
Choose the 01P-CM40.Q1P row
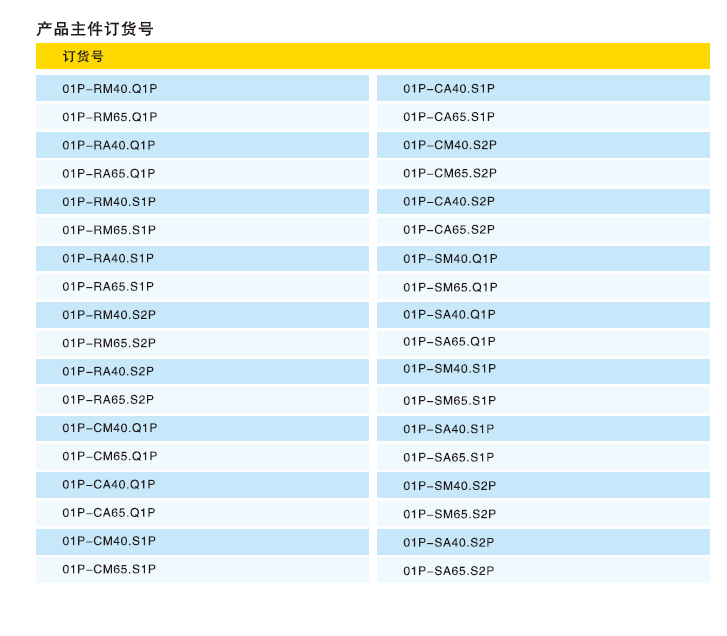(x=110, y=428)
